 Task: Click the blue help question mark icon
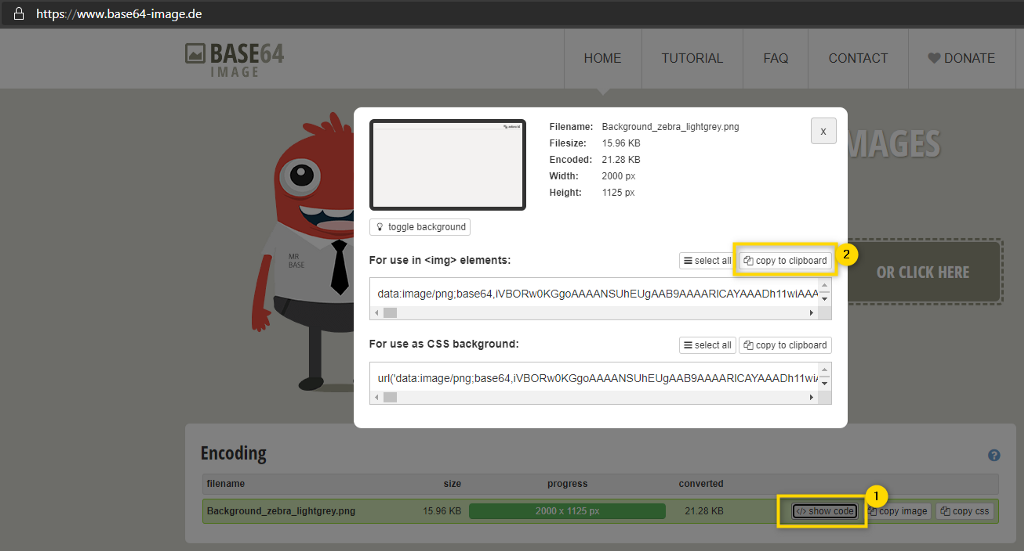click(994, 455)
